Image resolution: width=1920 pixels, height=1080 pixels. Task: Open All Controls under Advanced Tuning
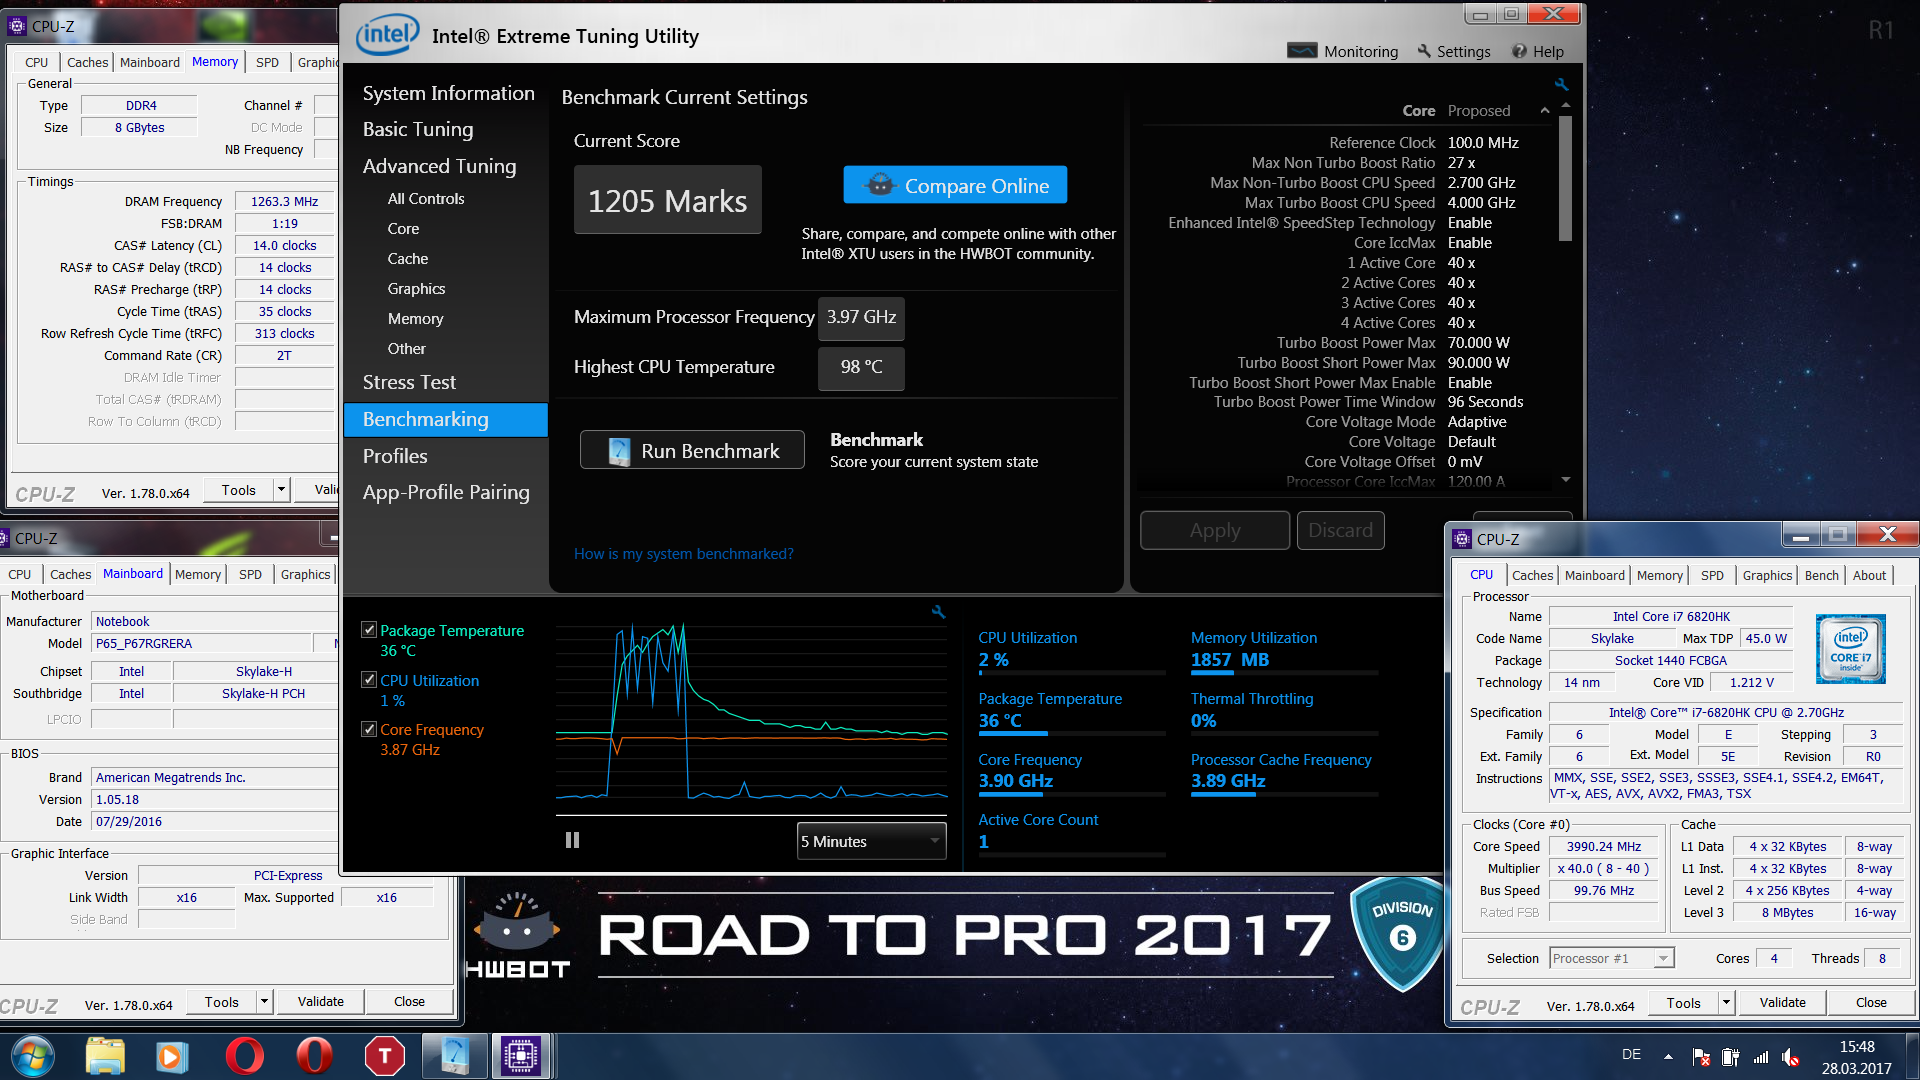tap(426, 198)
